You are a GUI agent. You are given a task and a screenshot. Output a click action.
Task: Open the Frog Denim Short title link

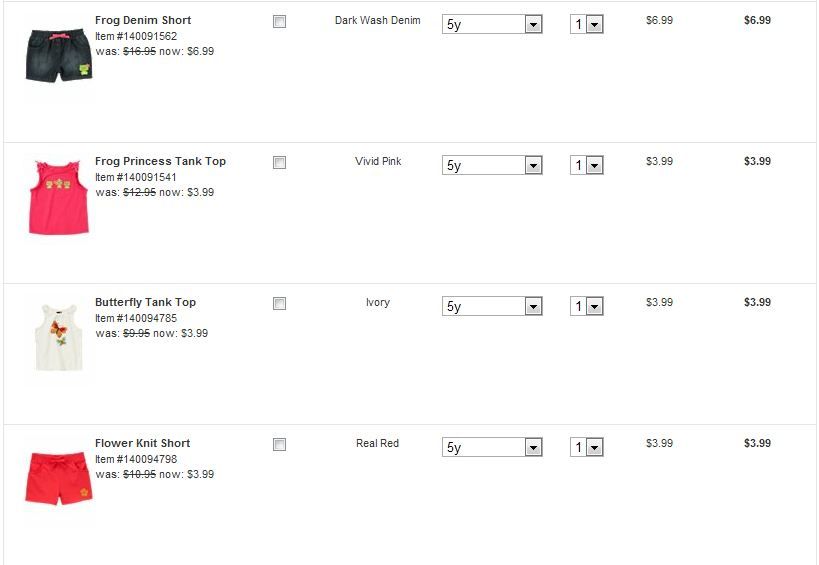coord(143,20)
